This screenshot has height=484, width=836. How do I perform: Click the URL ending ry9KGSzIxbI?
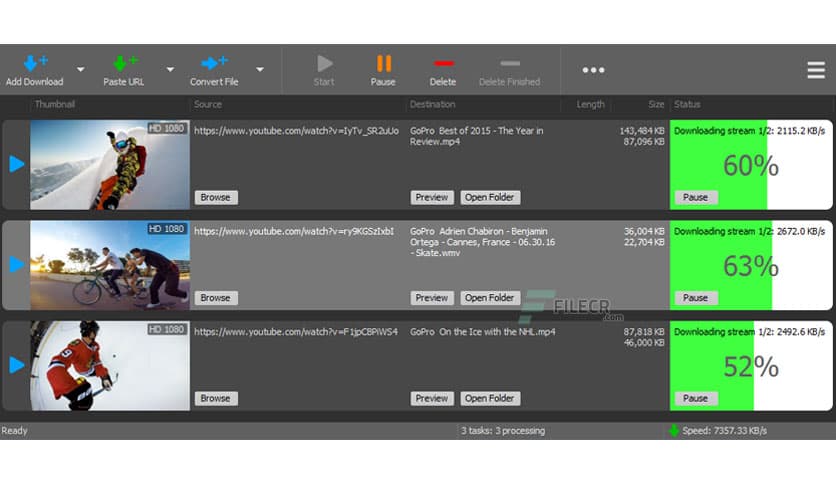[x=294, y=231]
